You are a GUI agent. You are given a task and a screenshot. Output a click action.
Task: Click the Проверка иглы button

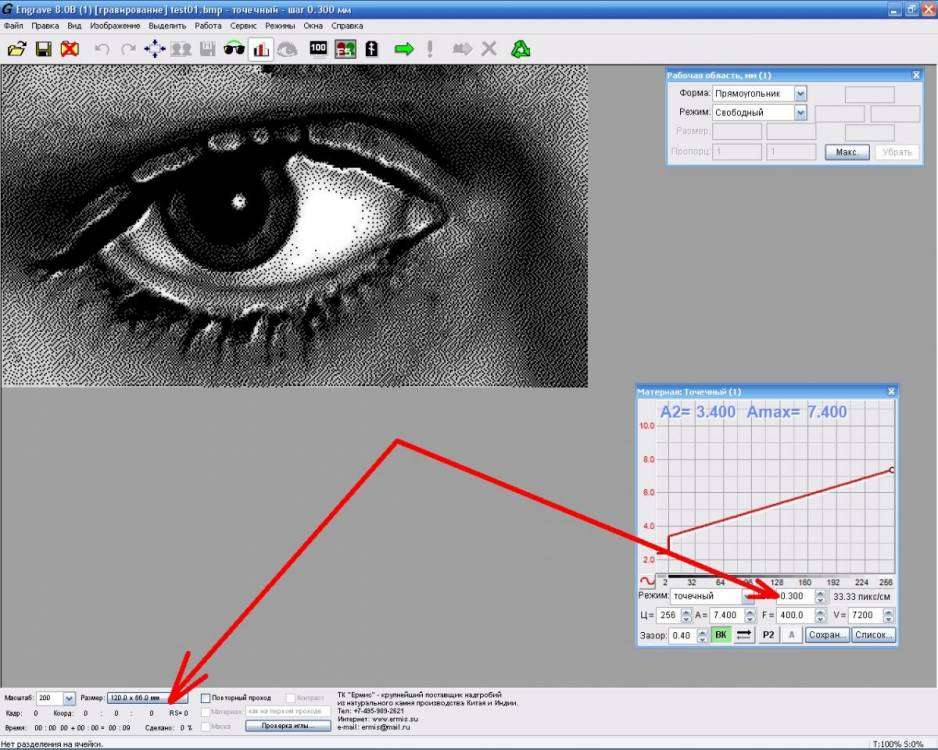point(288,725)
